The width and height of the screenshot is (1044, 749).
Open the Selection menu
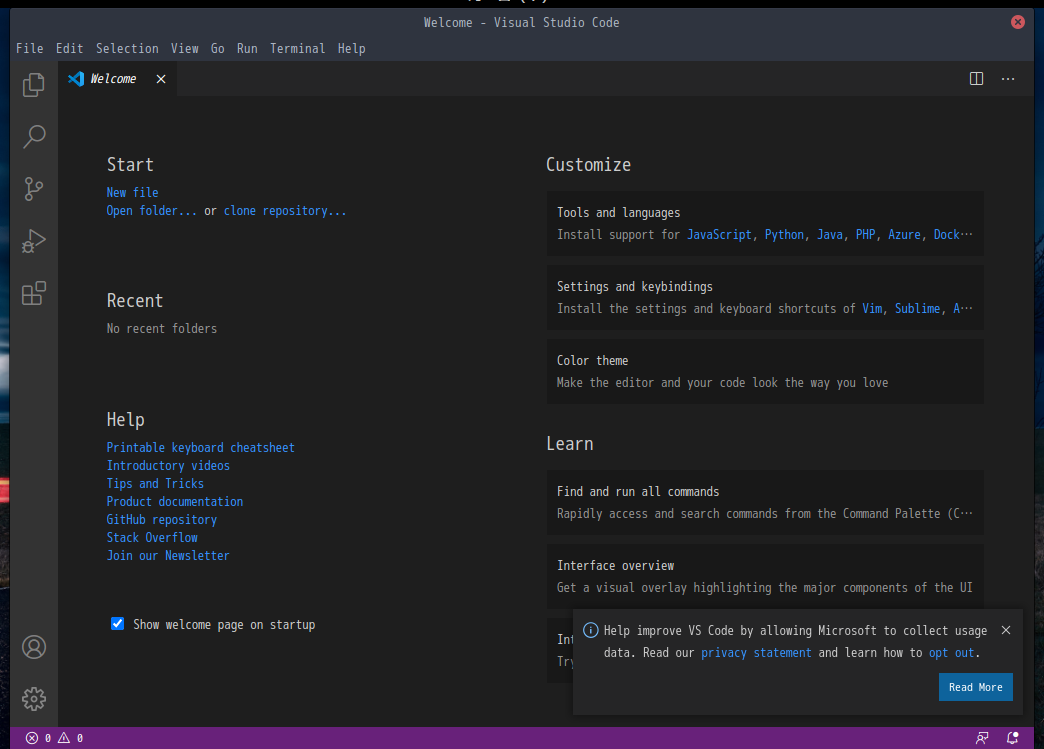click(x=127, y=49)
